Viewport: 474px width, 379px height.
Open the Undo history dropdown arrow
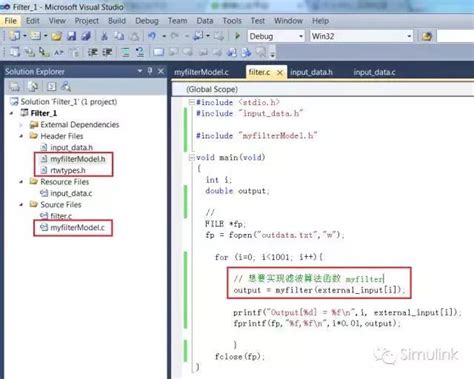164,36
